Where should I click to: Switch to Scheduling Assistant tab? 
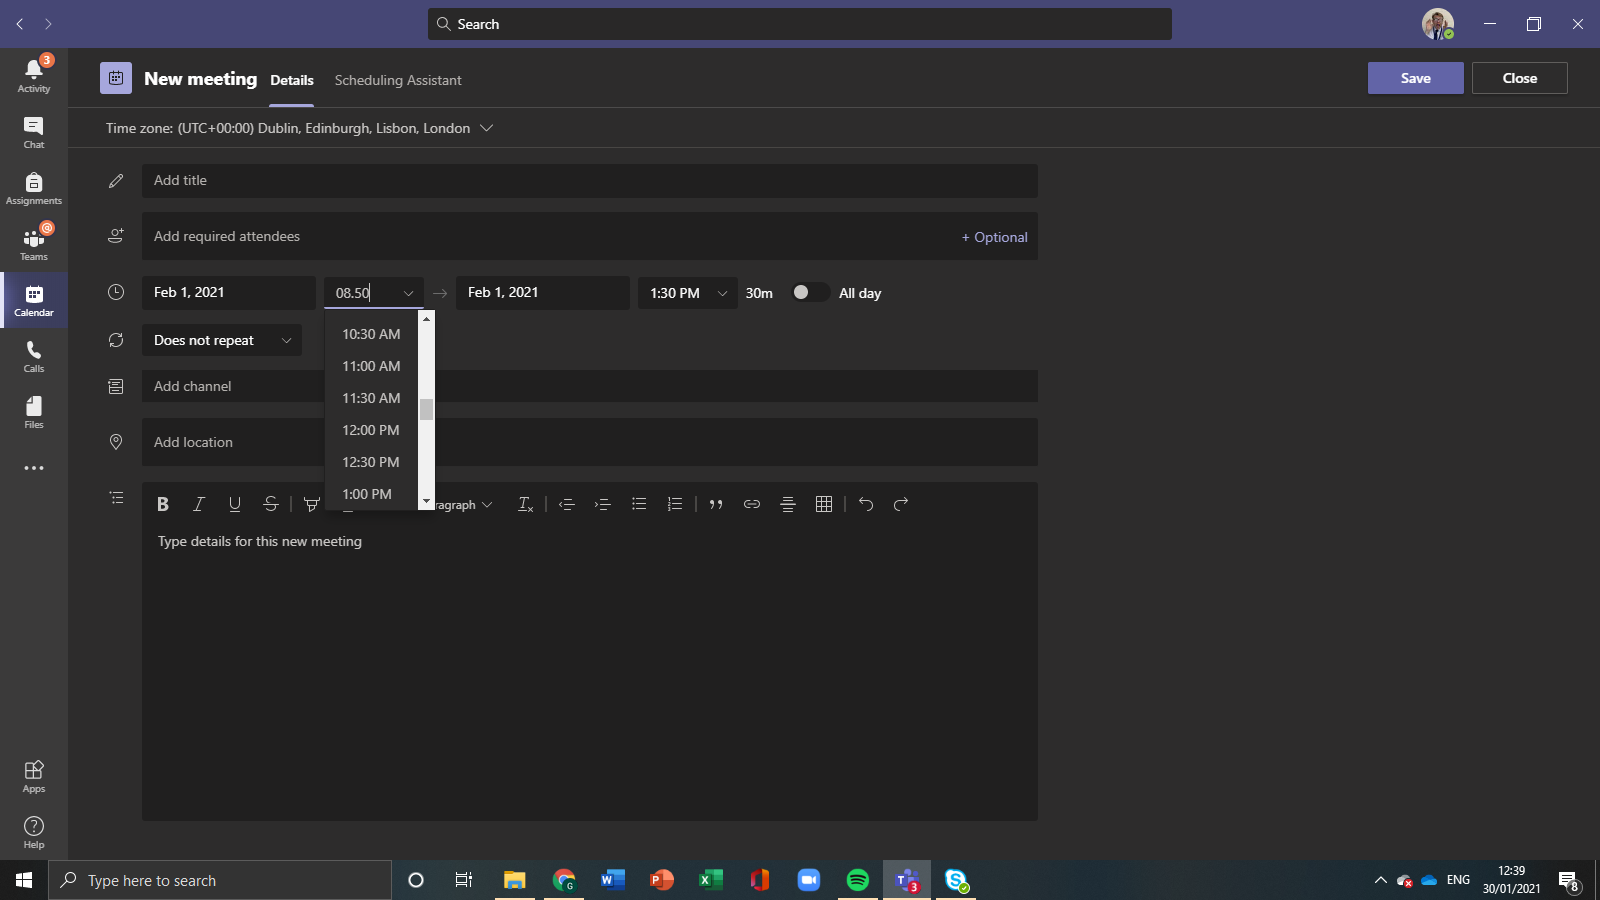point(398,80)
